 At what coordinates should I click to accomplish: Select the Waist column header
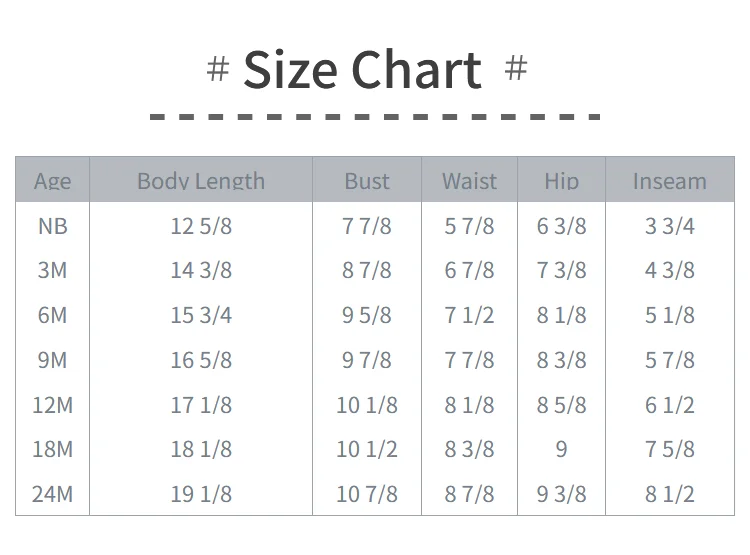pos(469,181)
